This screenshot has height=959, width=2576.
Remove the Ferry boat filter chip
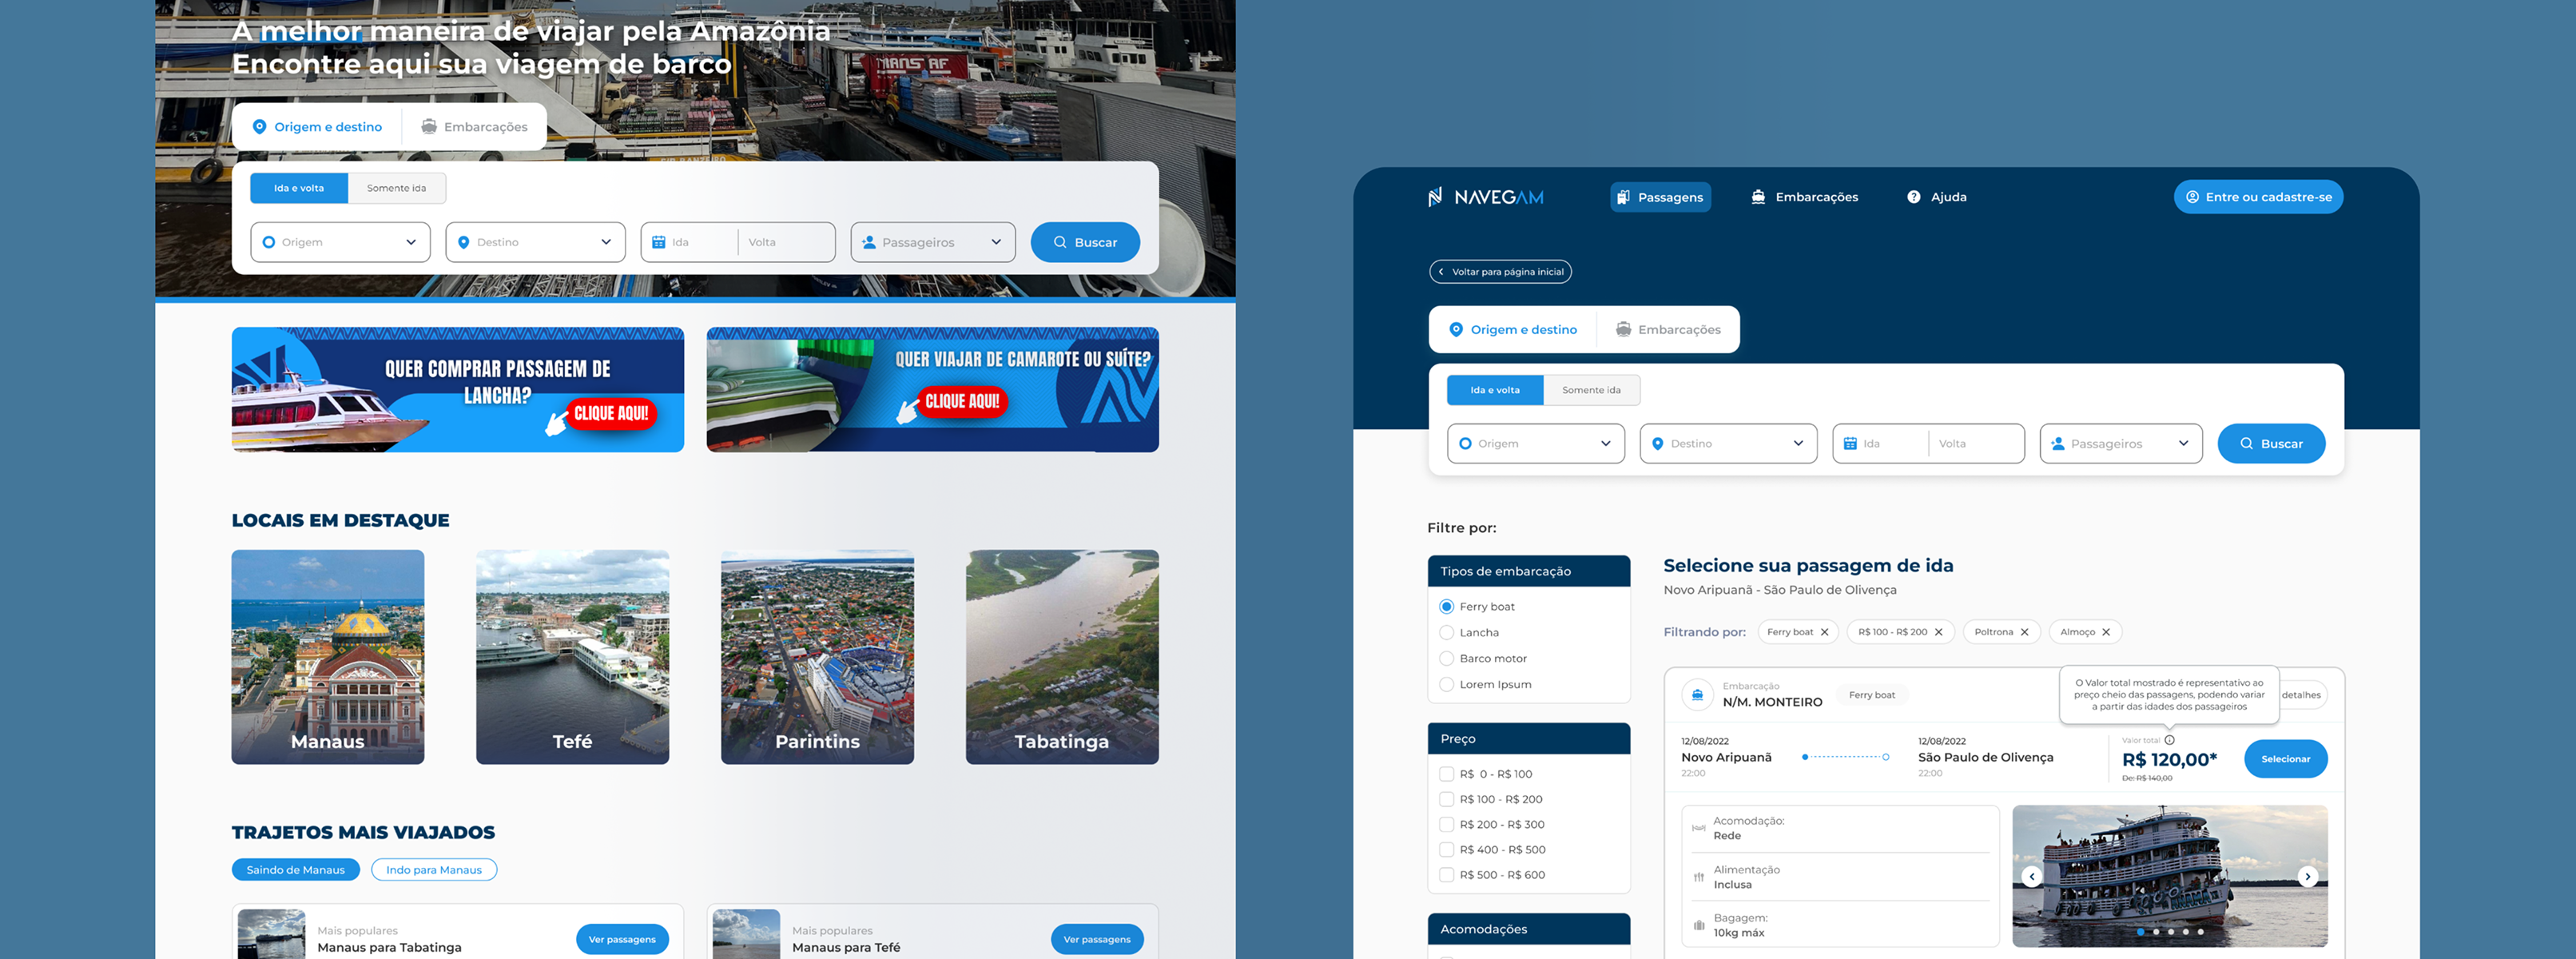[1824, 632]
